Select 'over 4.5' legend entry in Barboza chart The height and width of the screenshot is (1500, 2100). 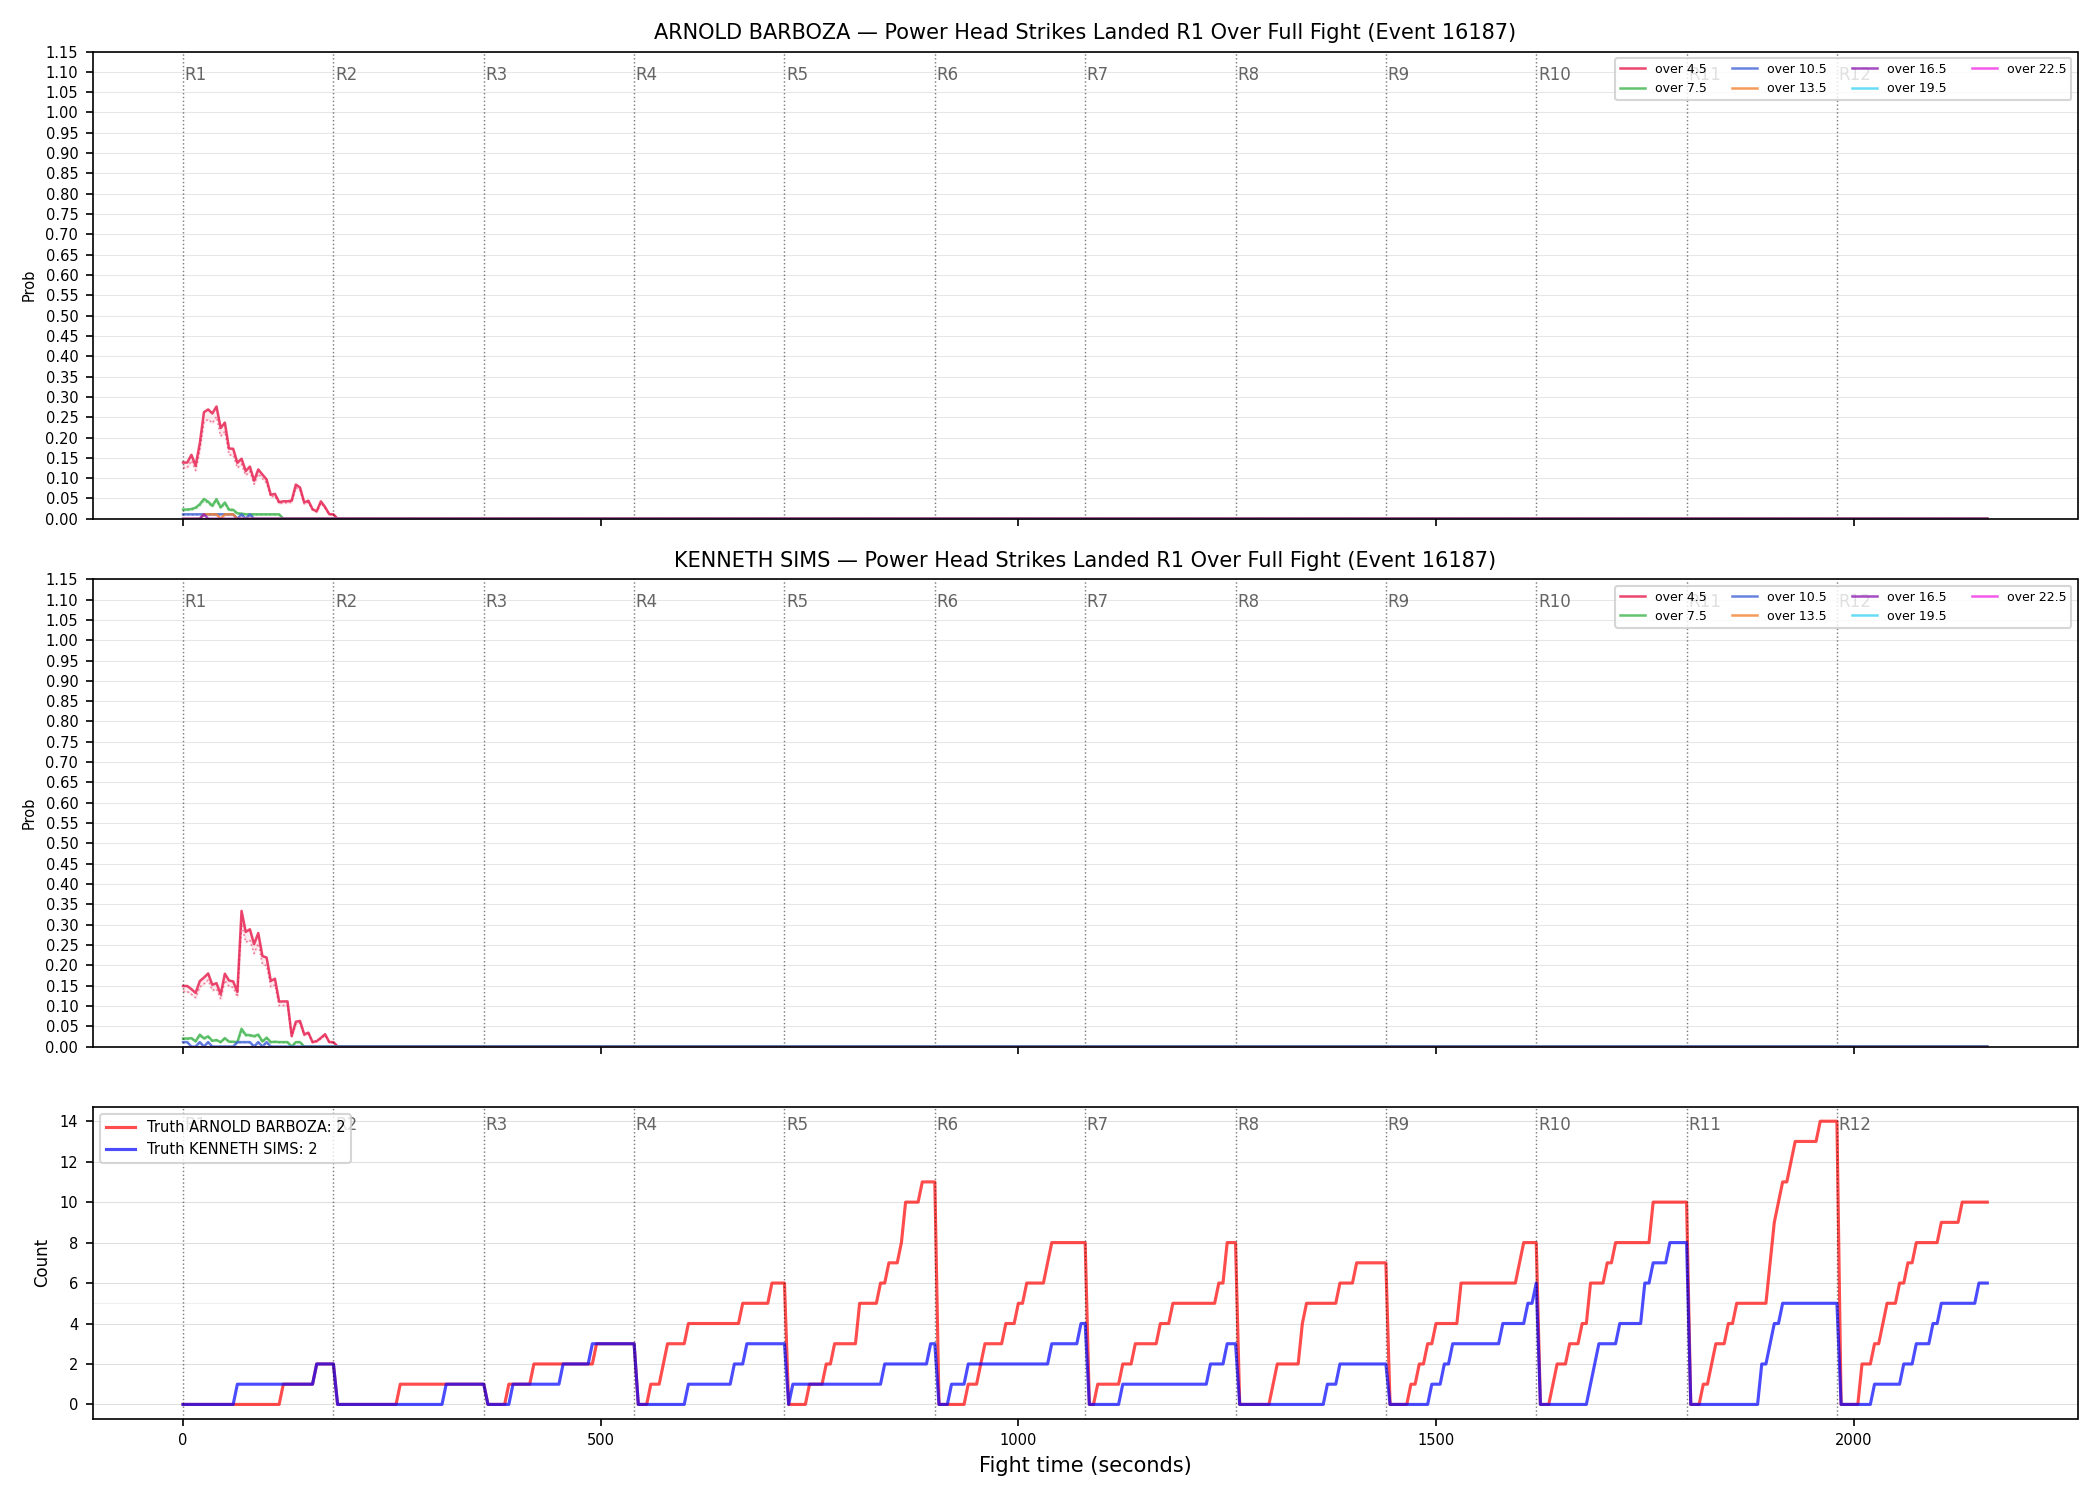coord(1663,69)
